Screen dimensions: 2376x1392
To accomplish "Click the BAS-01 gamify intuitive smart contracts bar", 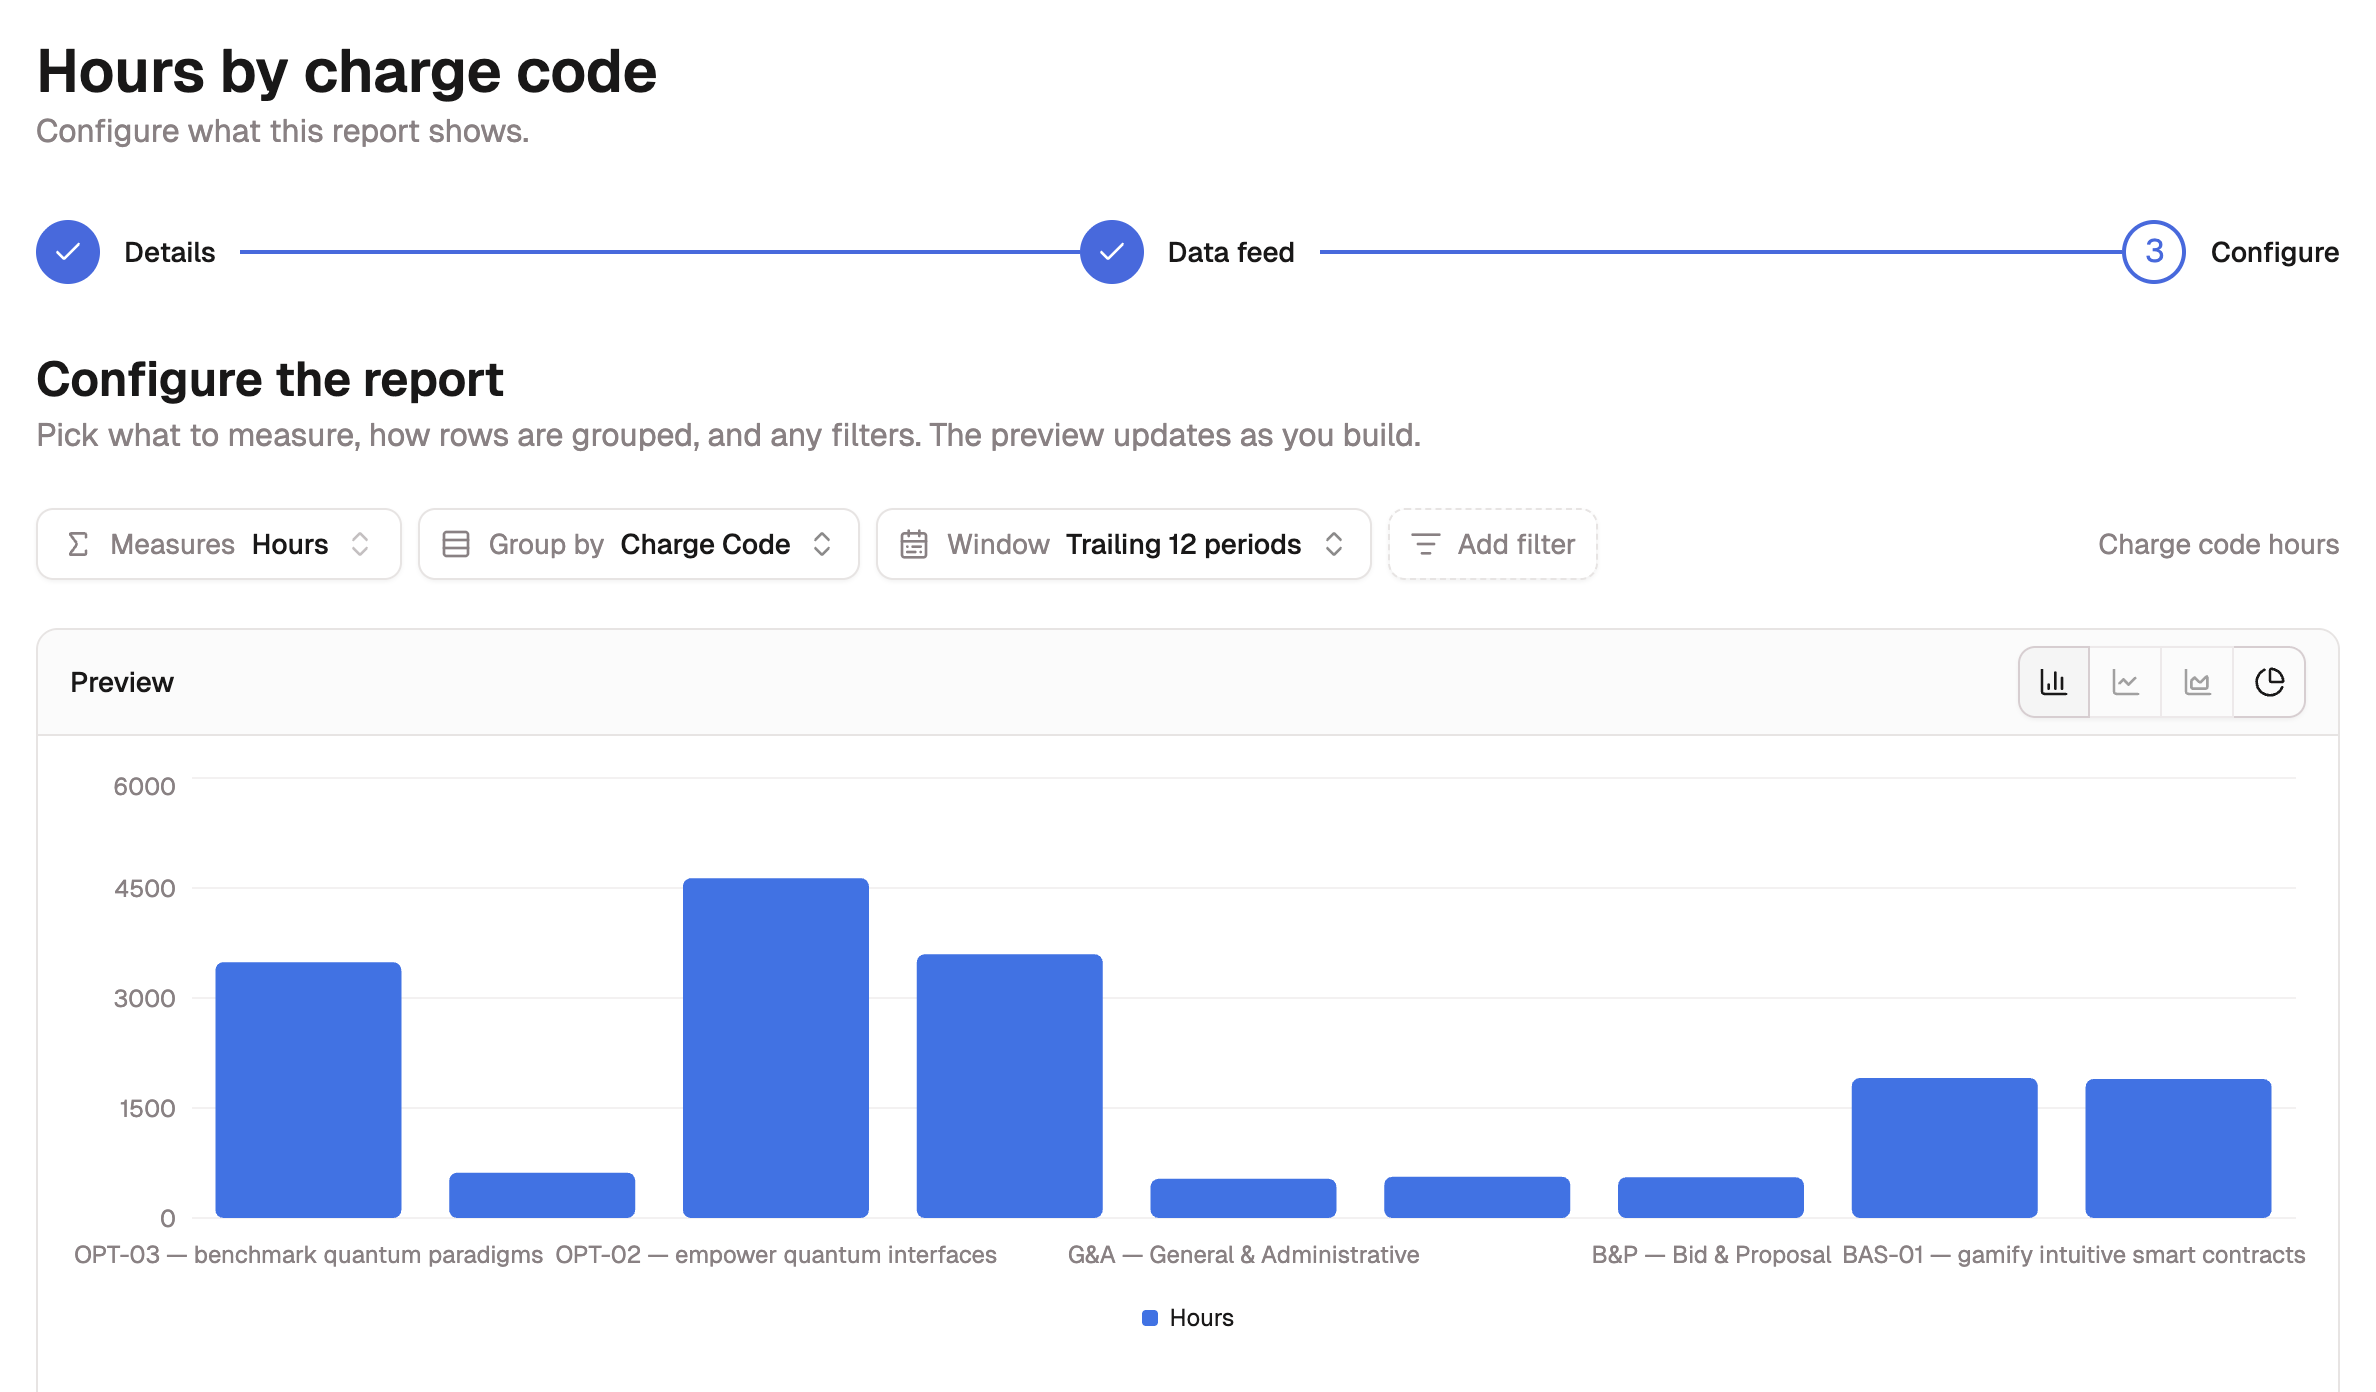I will [2178, 1148].
